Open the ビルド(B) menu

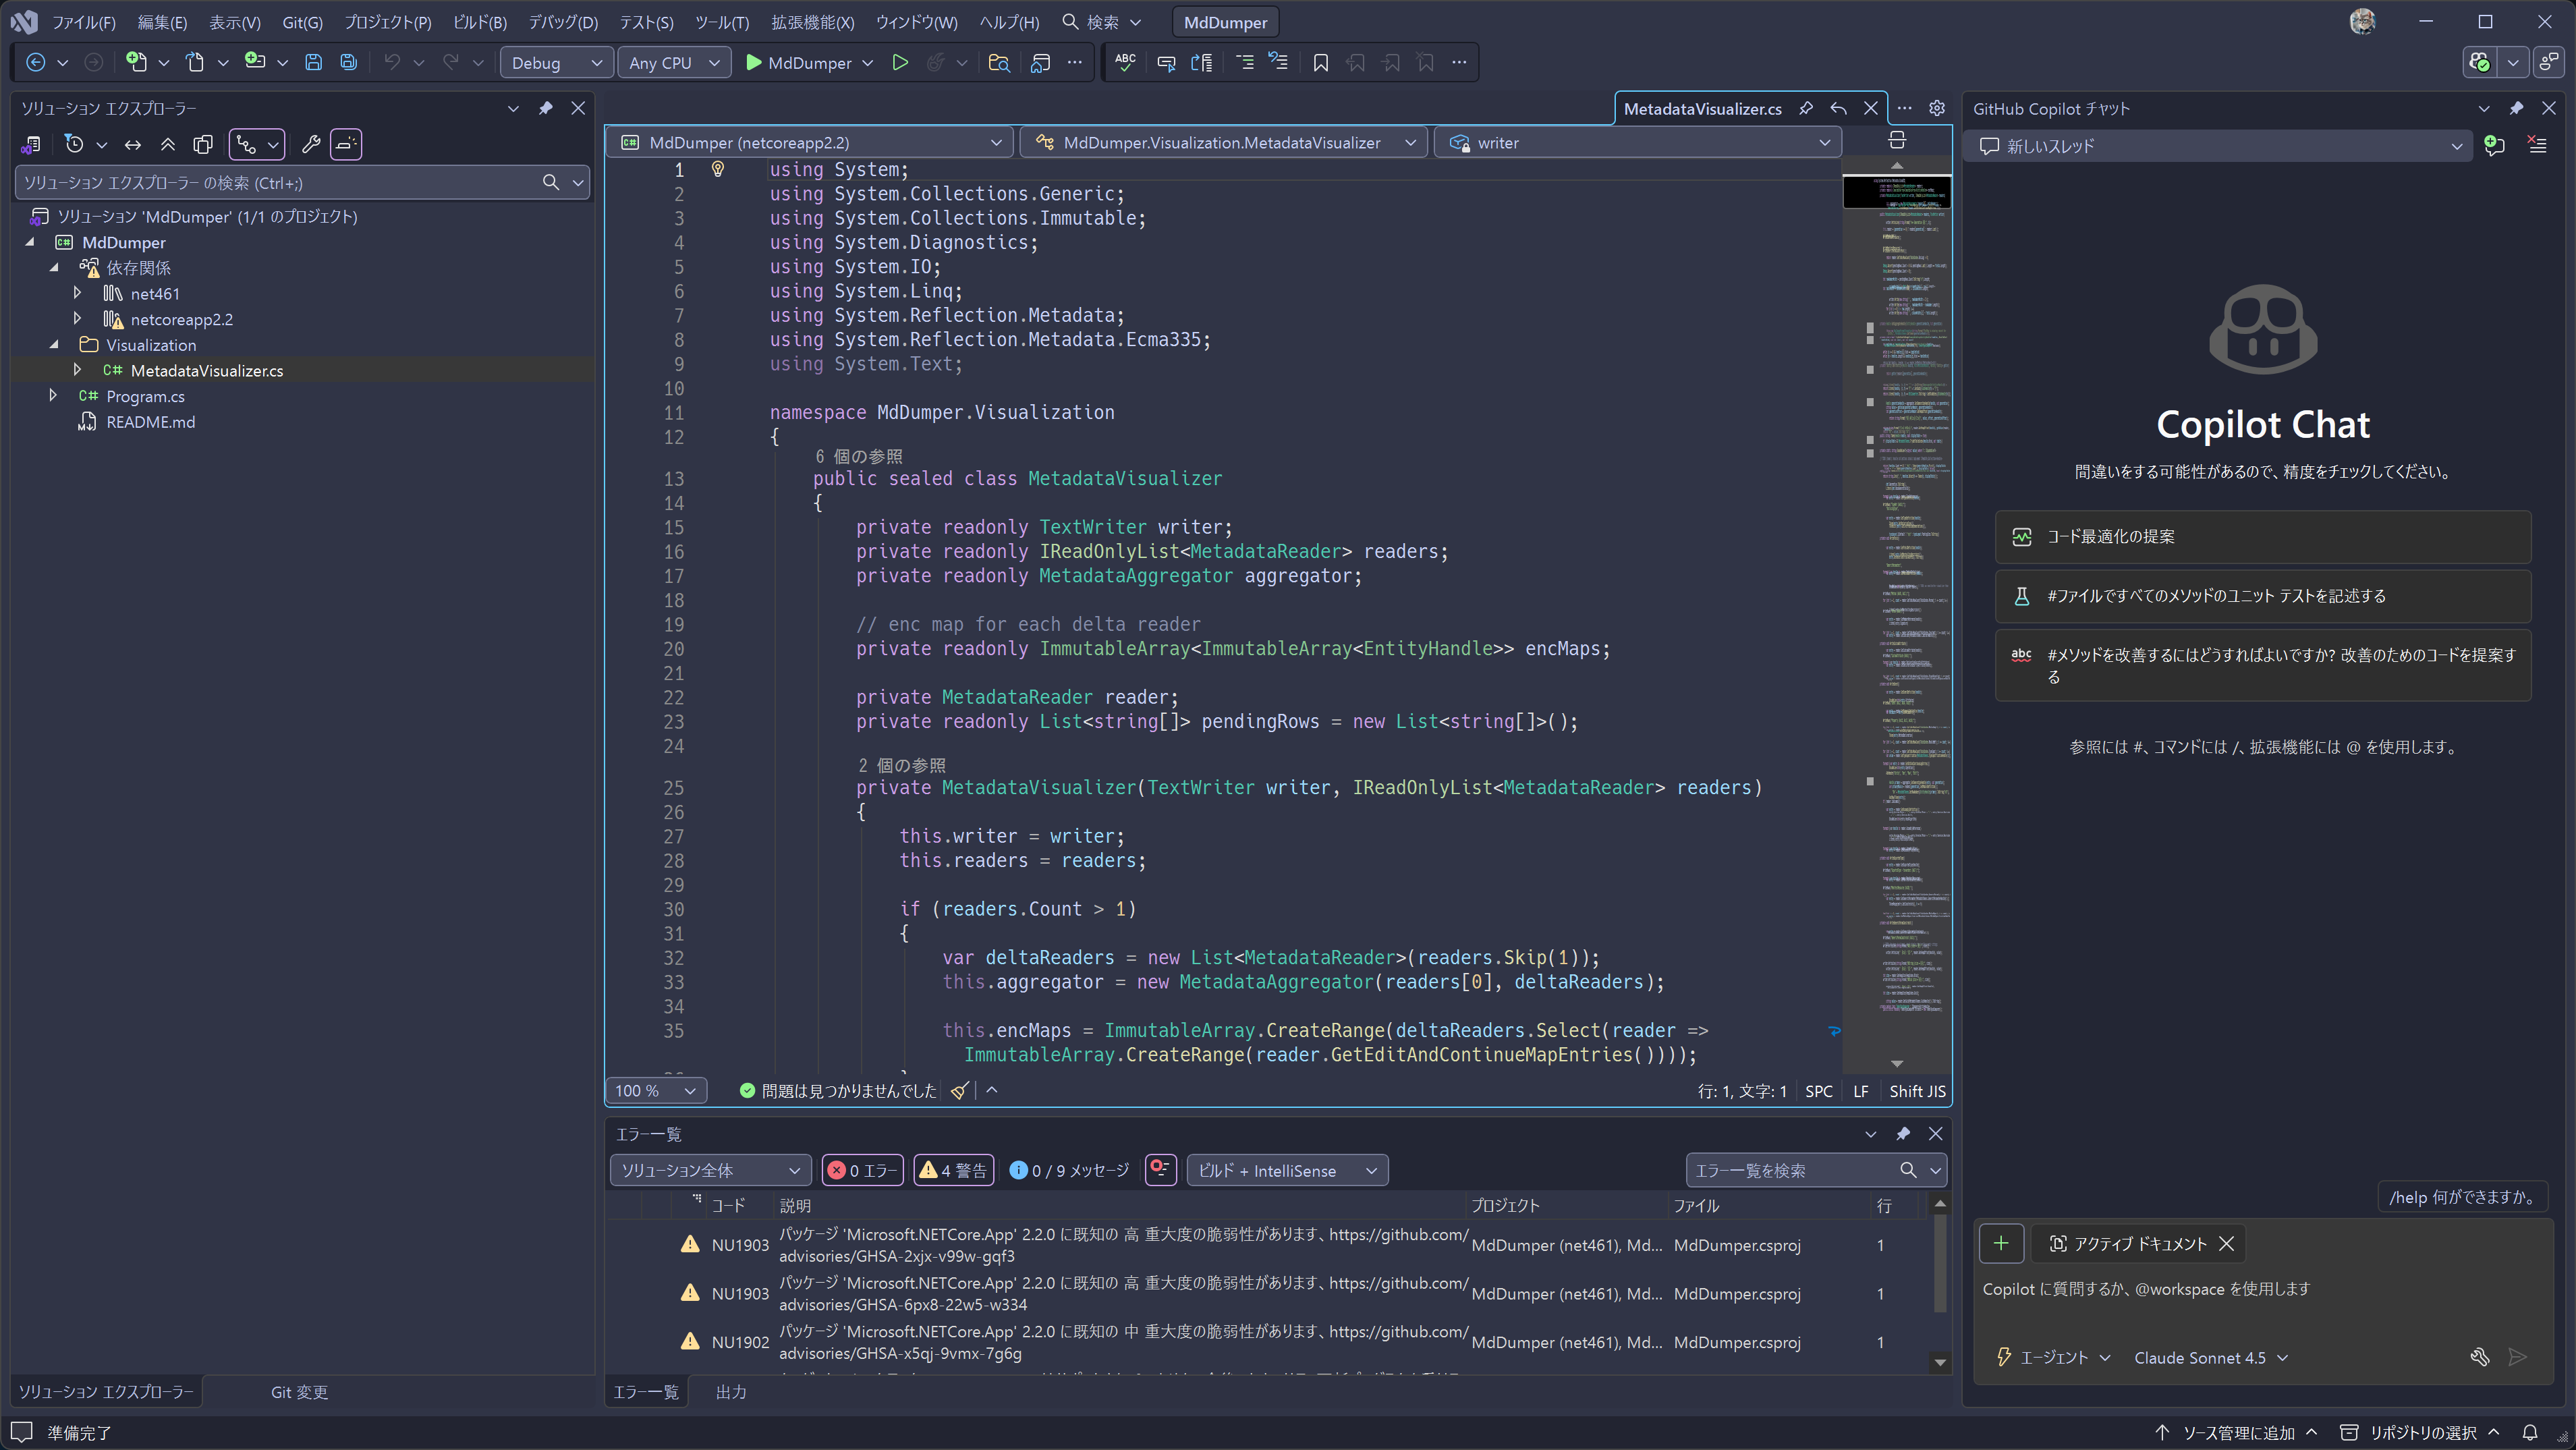click(x=479, y=22)
